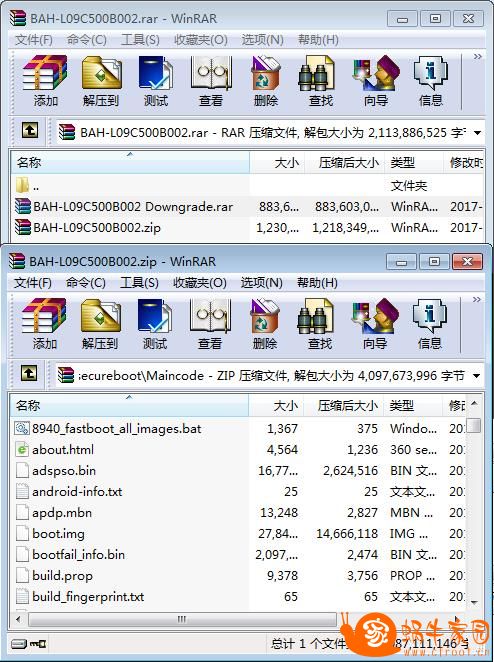Open 帮助(H) menu in the .zip window
Viewport: 494px width, 662px height.
tap(317, 283)
